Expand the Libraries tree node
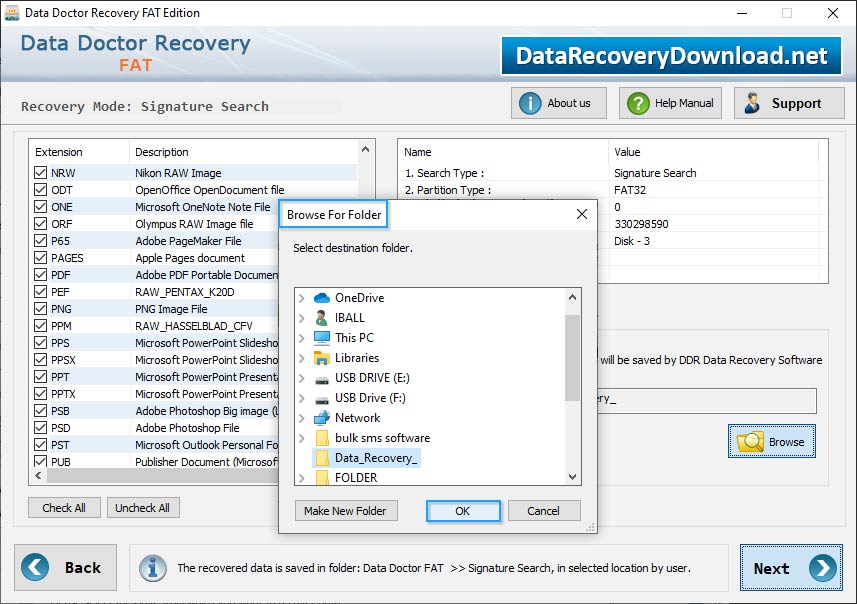The width and height of the screenshot is (857, 604). pyautogui.click(x=302, y=358)
